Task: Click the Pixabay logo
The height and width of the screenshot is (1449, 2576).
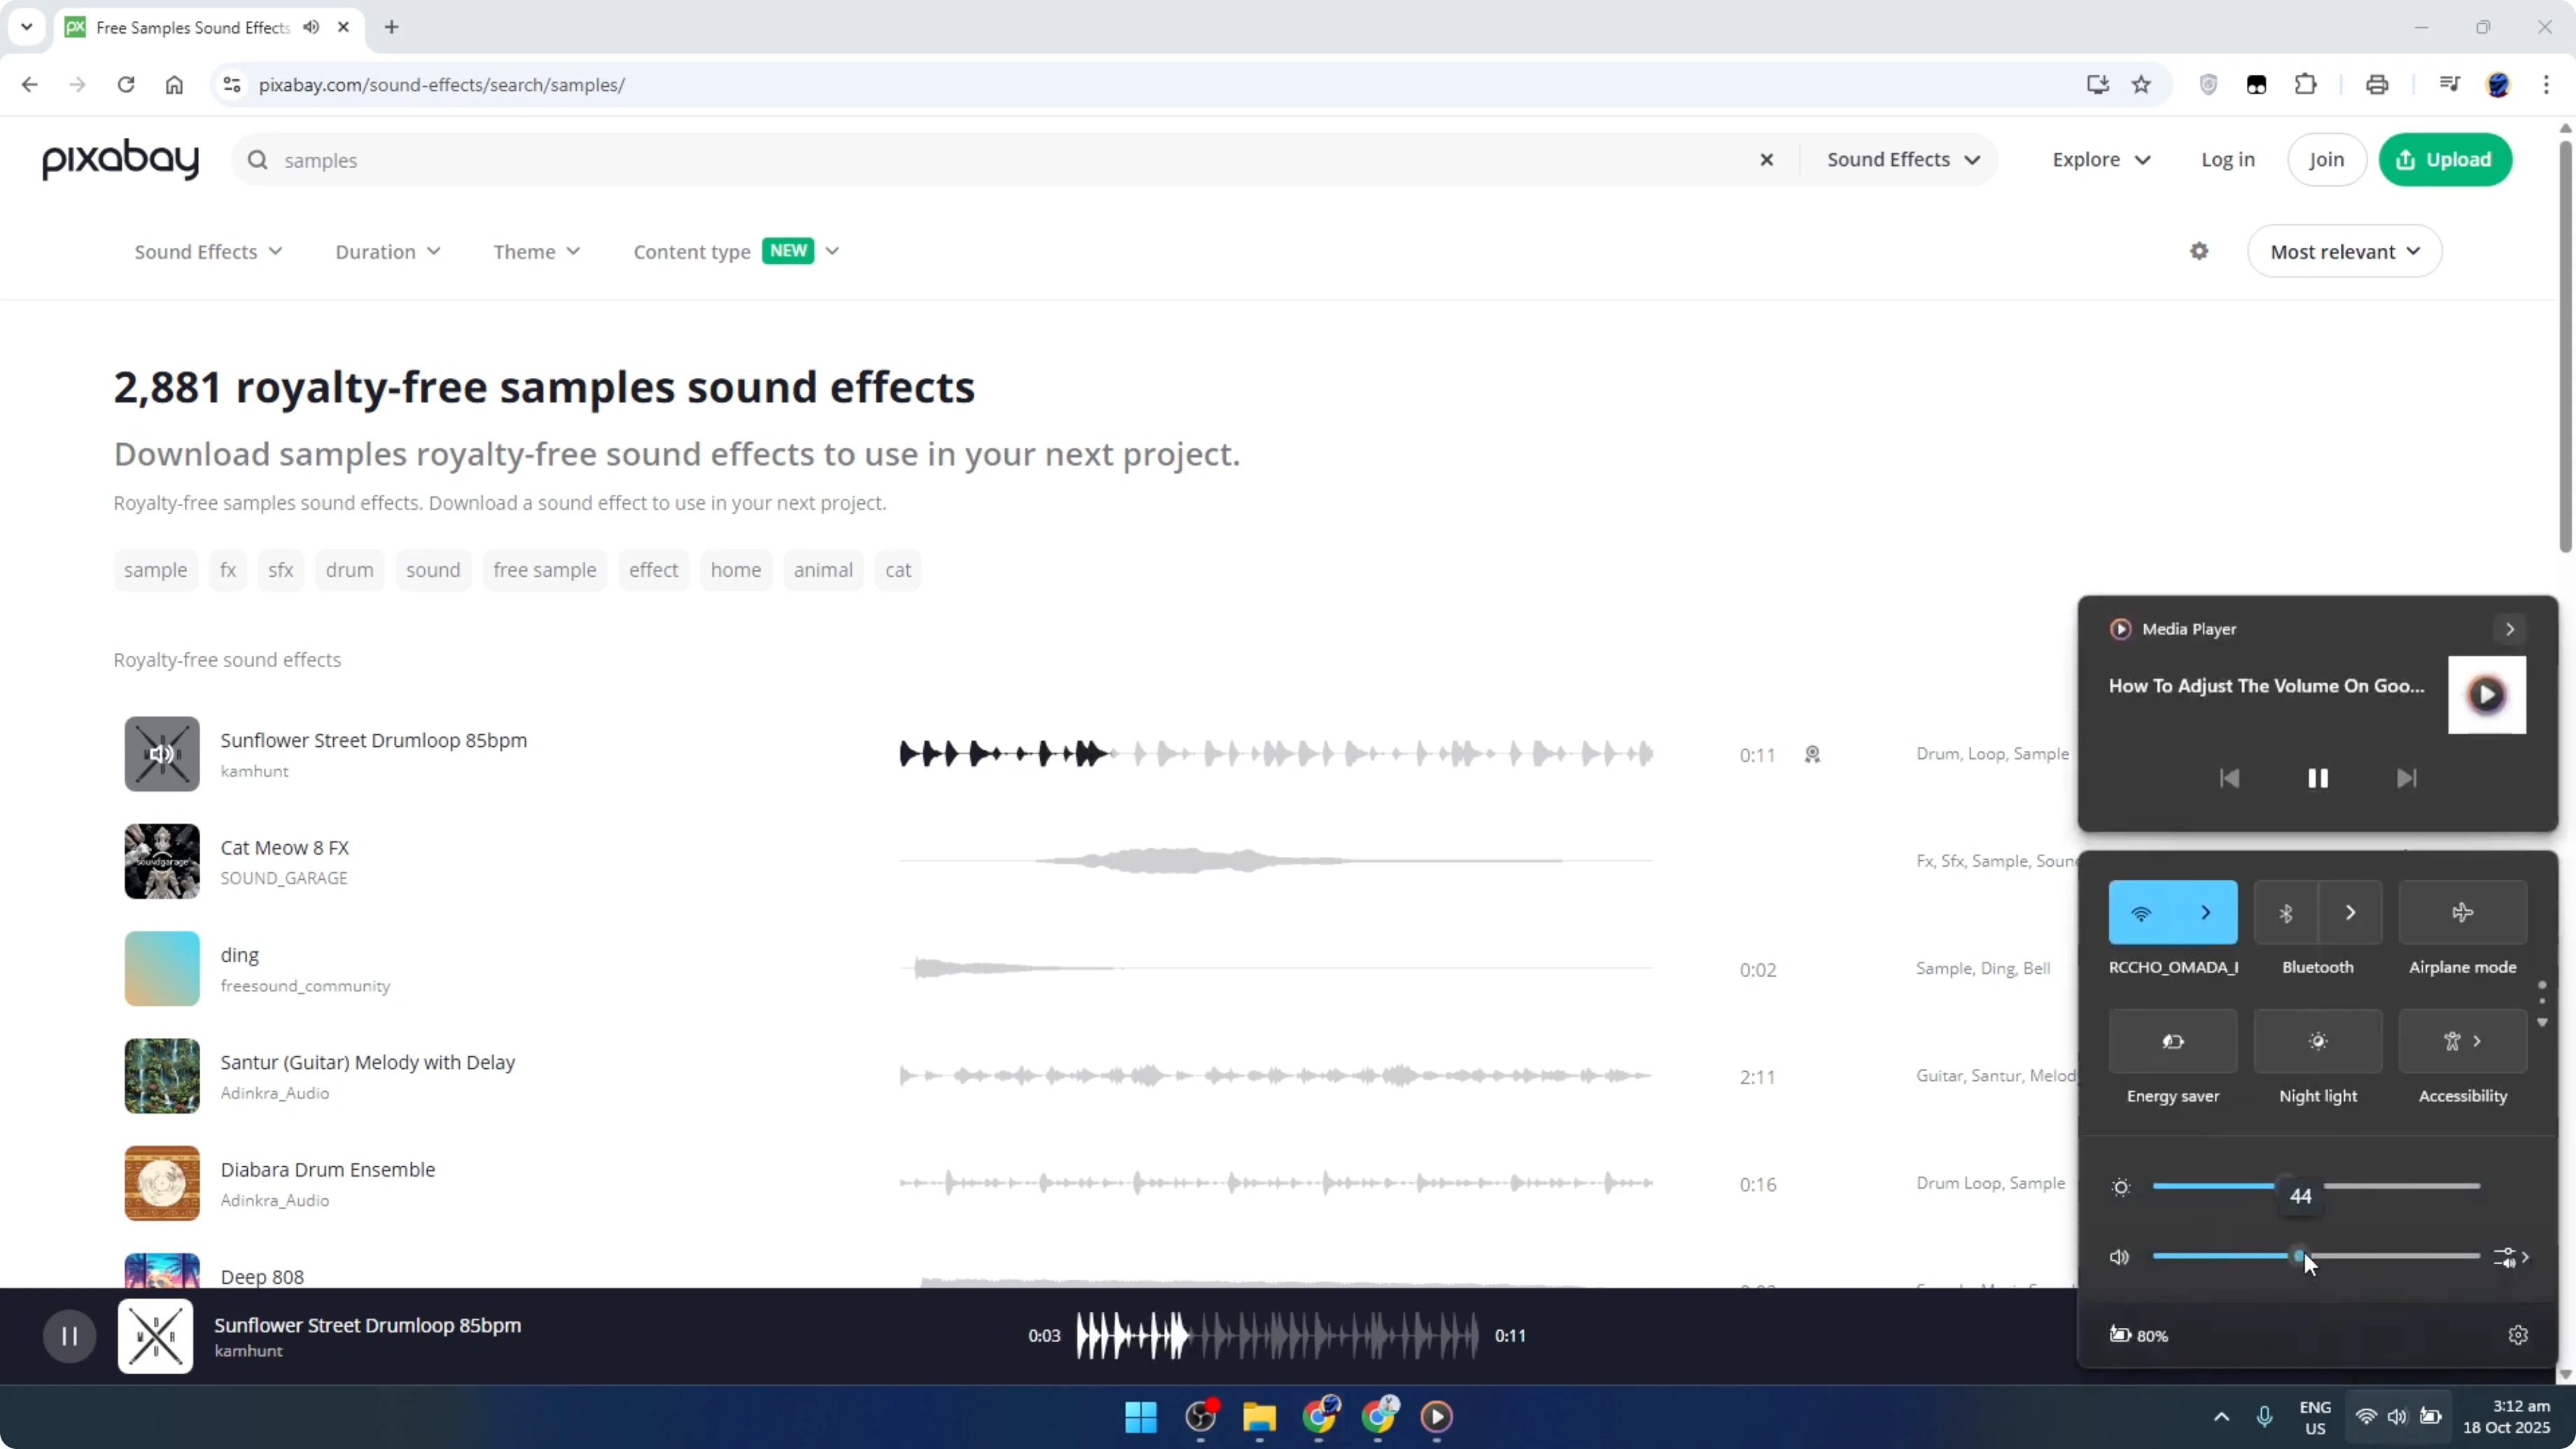Action: tap(119, 159)
